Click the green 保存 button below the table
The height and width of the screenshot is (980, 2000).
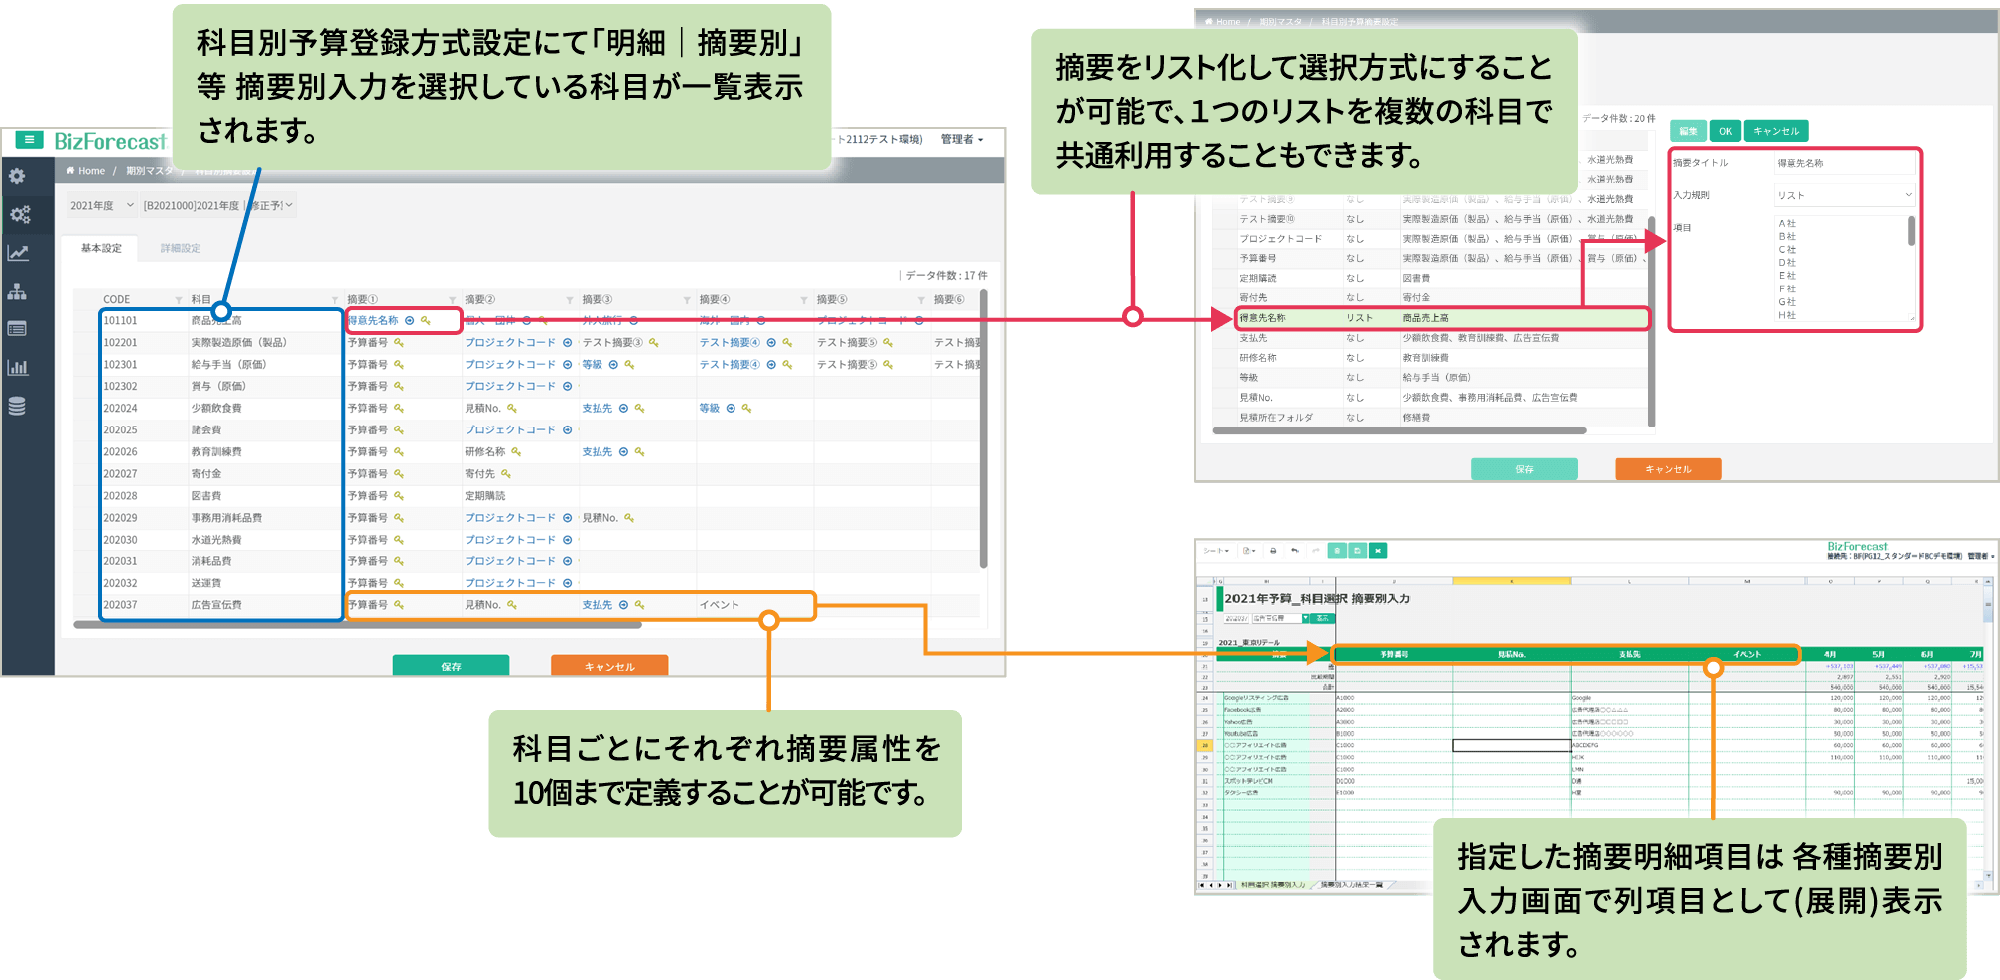(x=451, y=666)
